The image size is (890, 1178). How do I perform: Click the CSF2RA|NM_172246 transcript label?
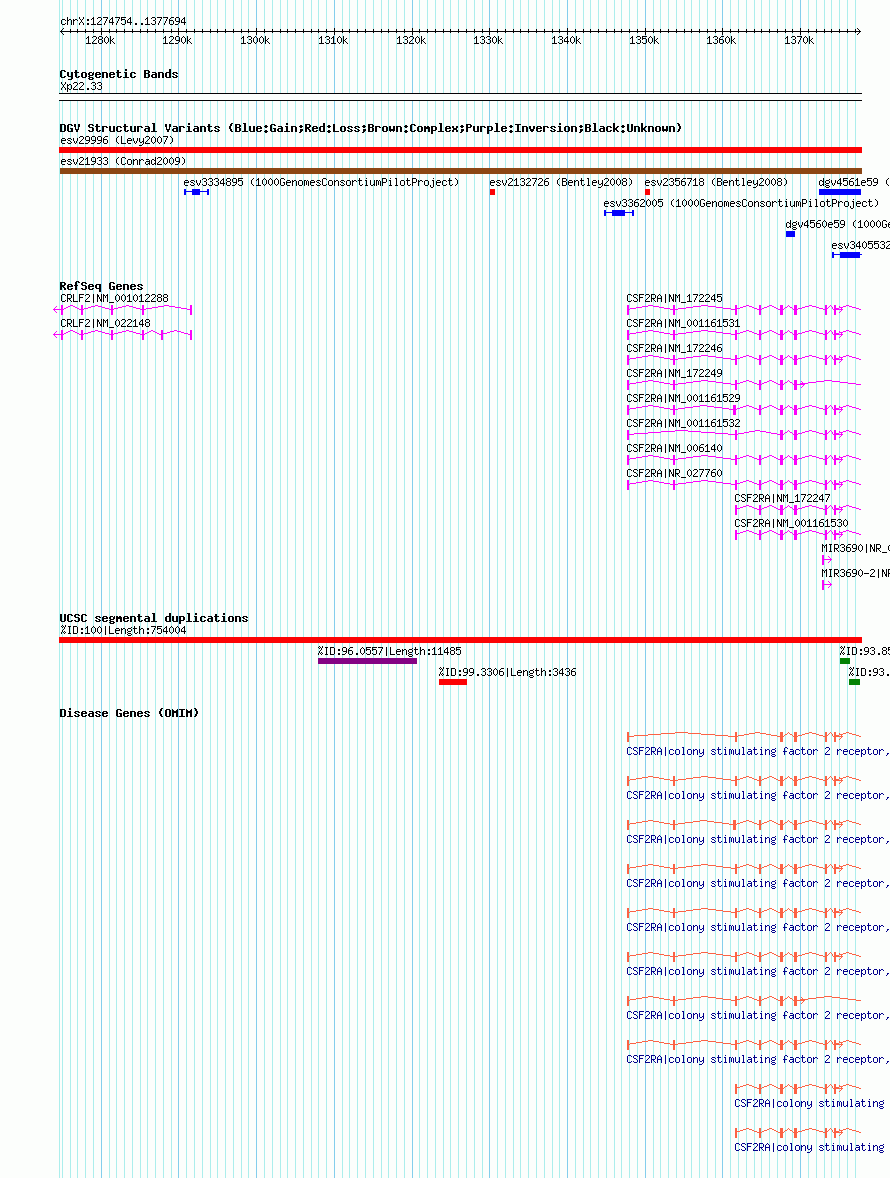tap(674, 348)
